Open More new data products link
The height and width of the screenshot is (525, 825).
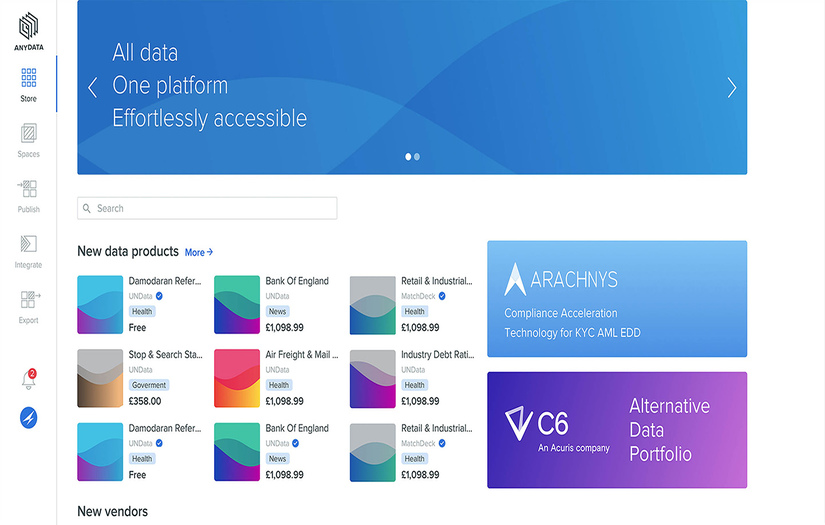coord(199,253)
